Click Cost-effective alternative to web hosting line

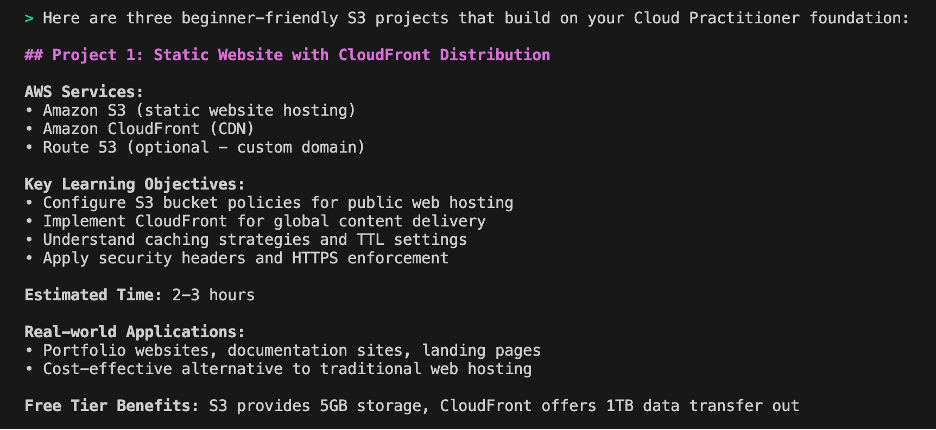[287, 369]
